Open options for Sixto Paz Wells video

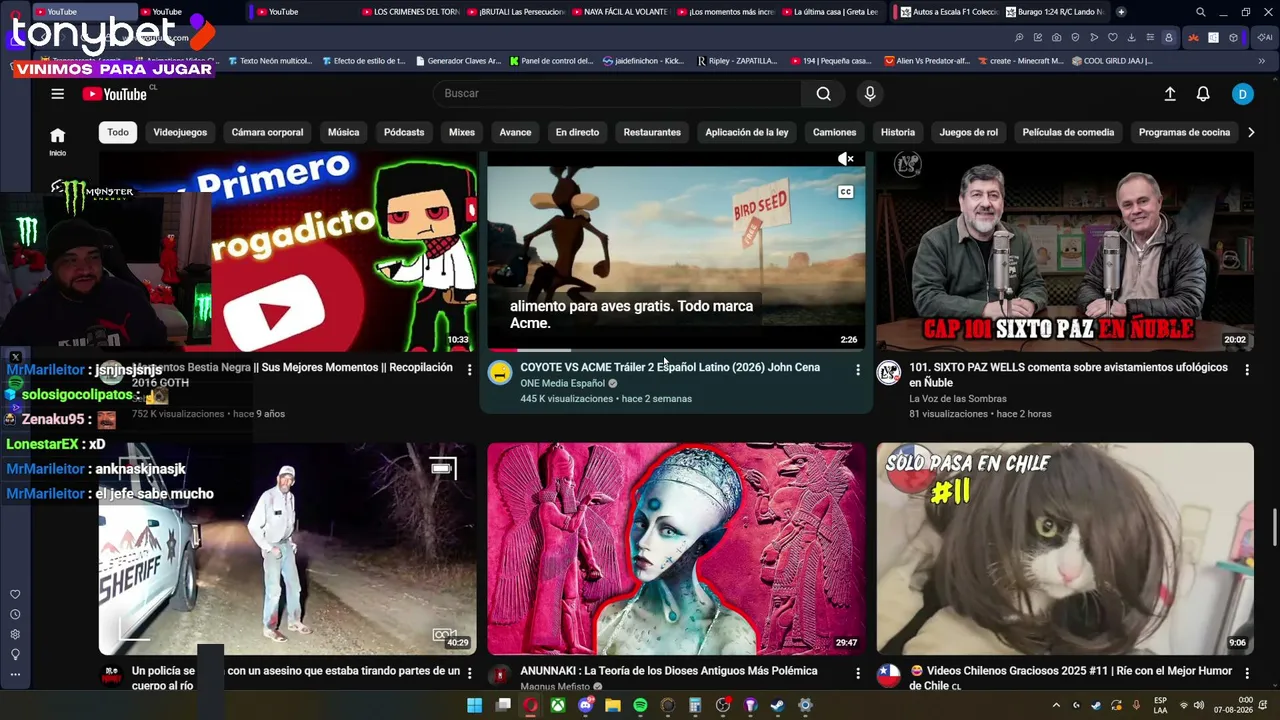pos(1247,370)
